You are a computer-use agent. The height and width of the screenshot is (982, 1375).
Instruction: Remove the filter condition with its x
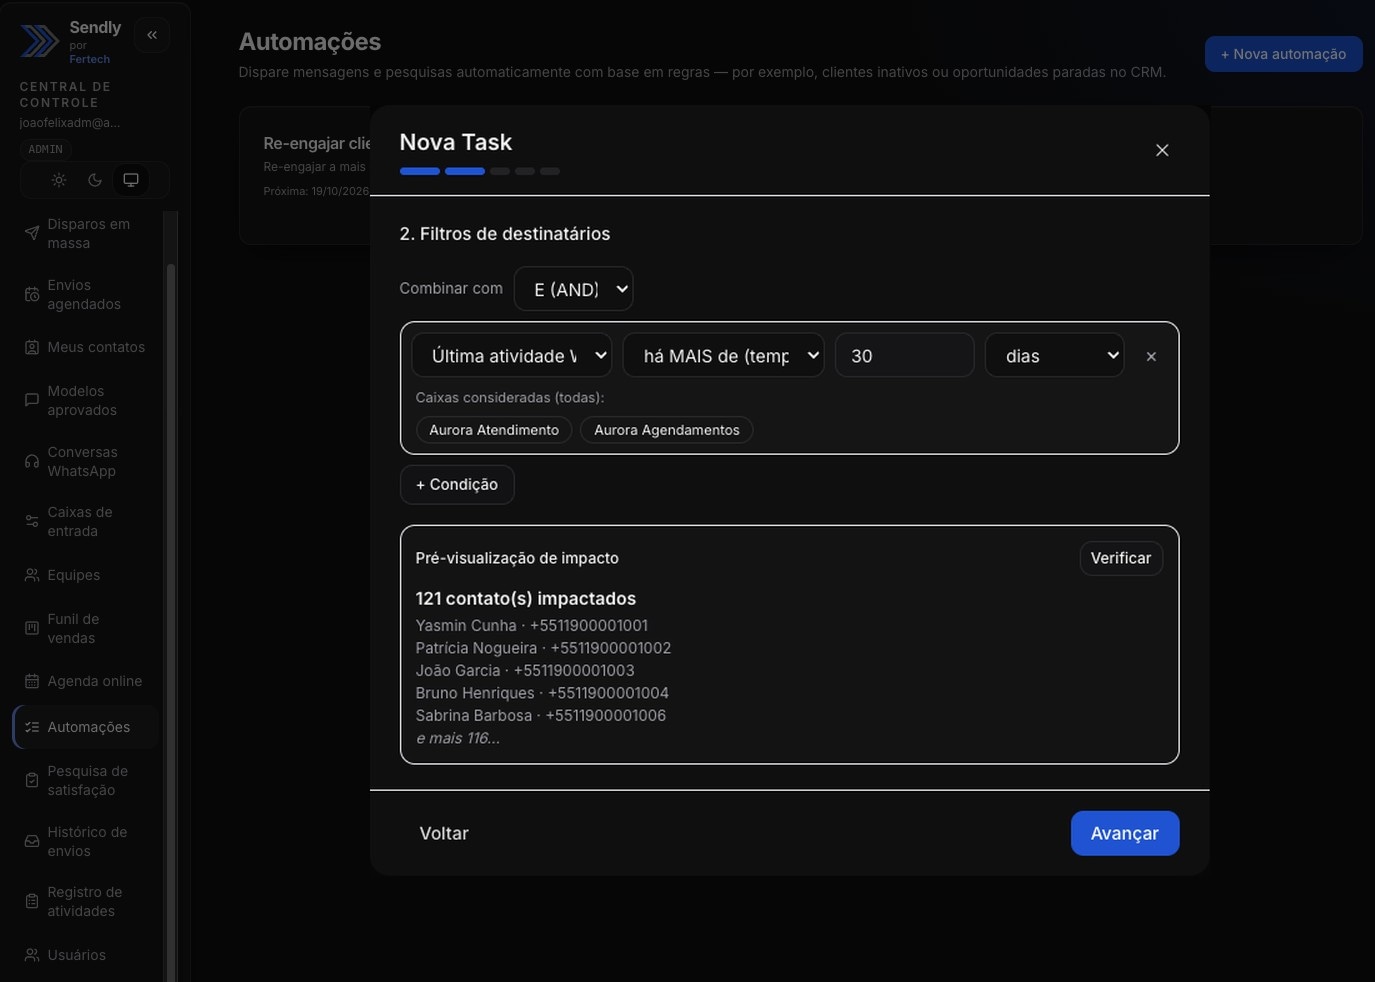coord(1151,356)
